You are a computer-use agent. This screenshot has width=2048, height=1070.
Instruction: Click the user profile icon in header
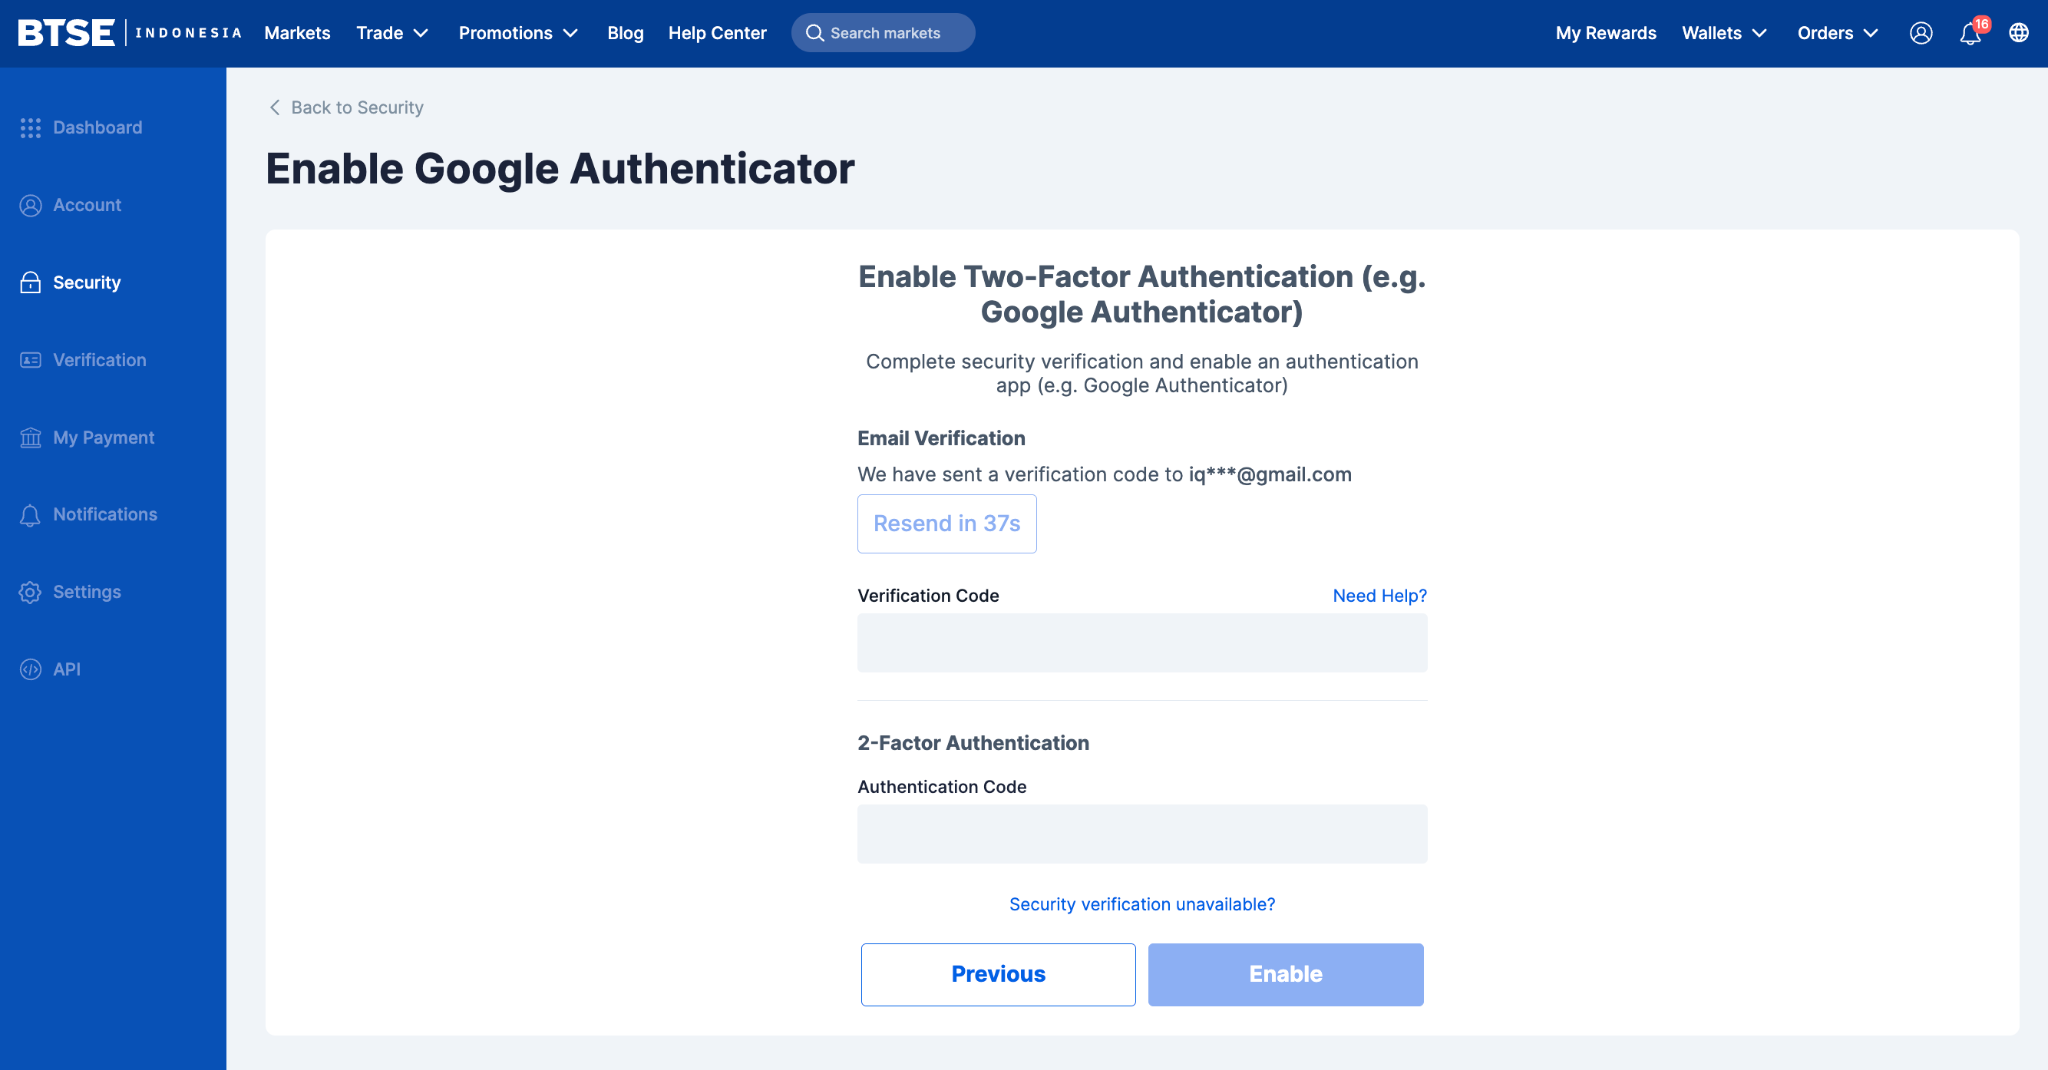point(1921,33)
